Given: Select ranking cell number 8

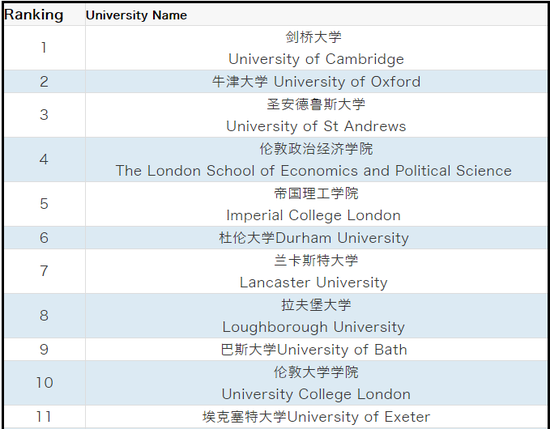Looking at the screenshot, I should point(45,316).
